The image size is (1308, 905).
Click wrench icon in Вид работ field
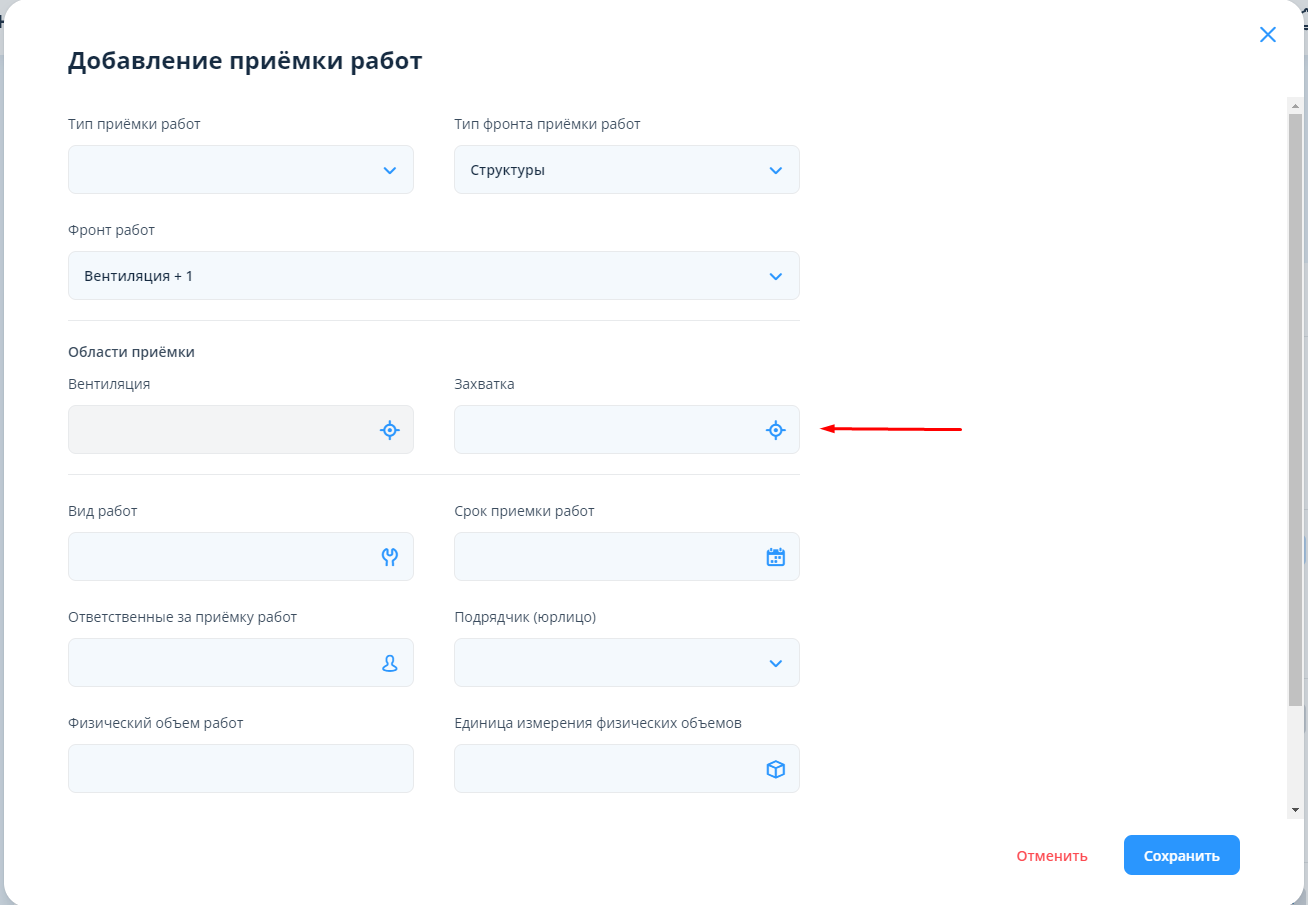tap(390, 557)
